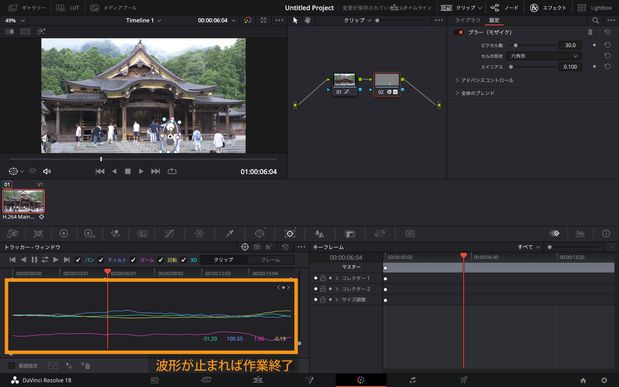Track forward in the tracker
619x387 pixels.
coord(56,259)
